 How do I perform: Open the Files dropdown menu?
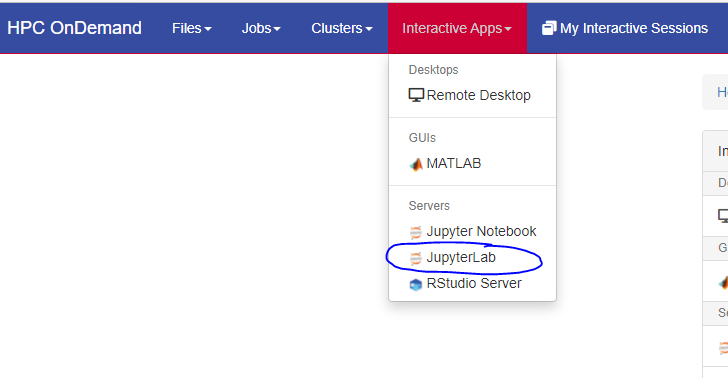pos(192,28)
